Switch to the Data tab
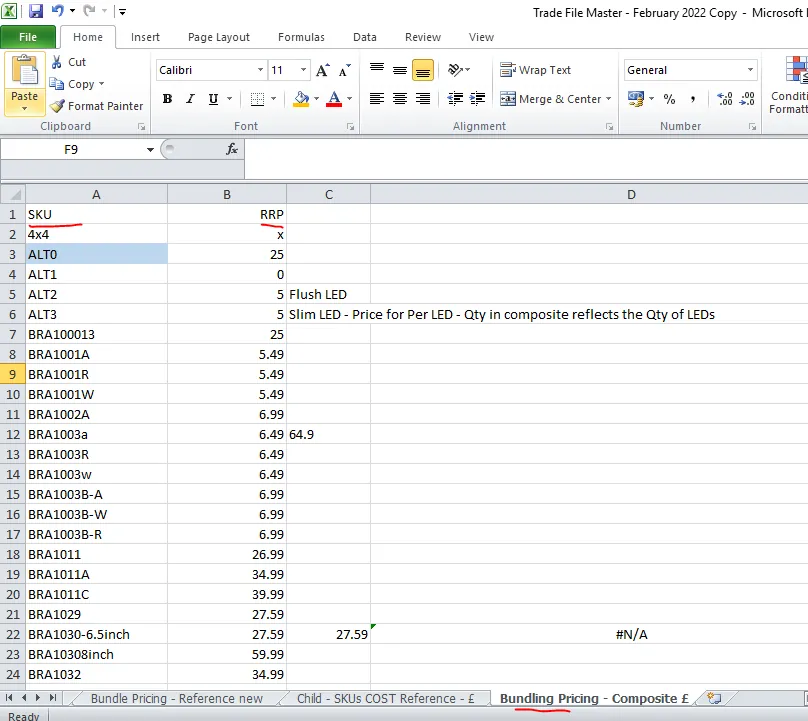The image size is (808, 721). pos(365,37)
